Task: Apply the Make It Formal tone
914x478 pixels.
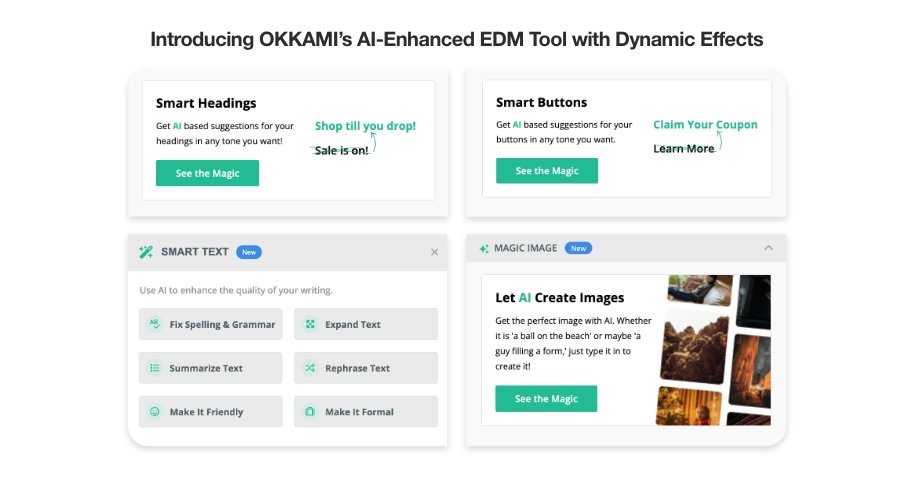Action: (x=366, y=412)
